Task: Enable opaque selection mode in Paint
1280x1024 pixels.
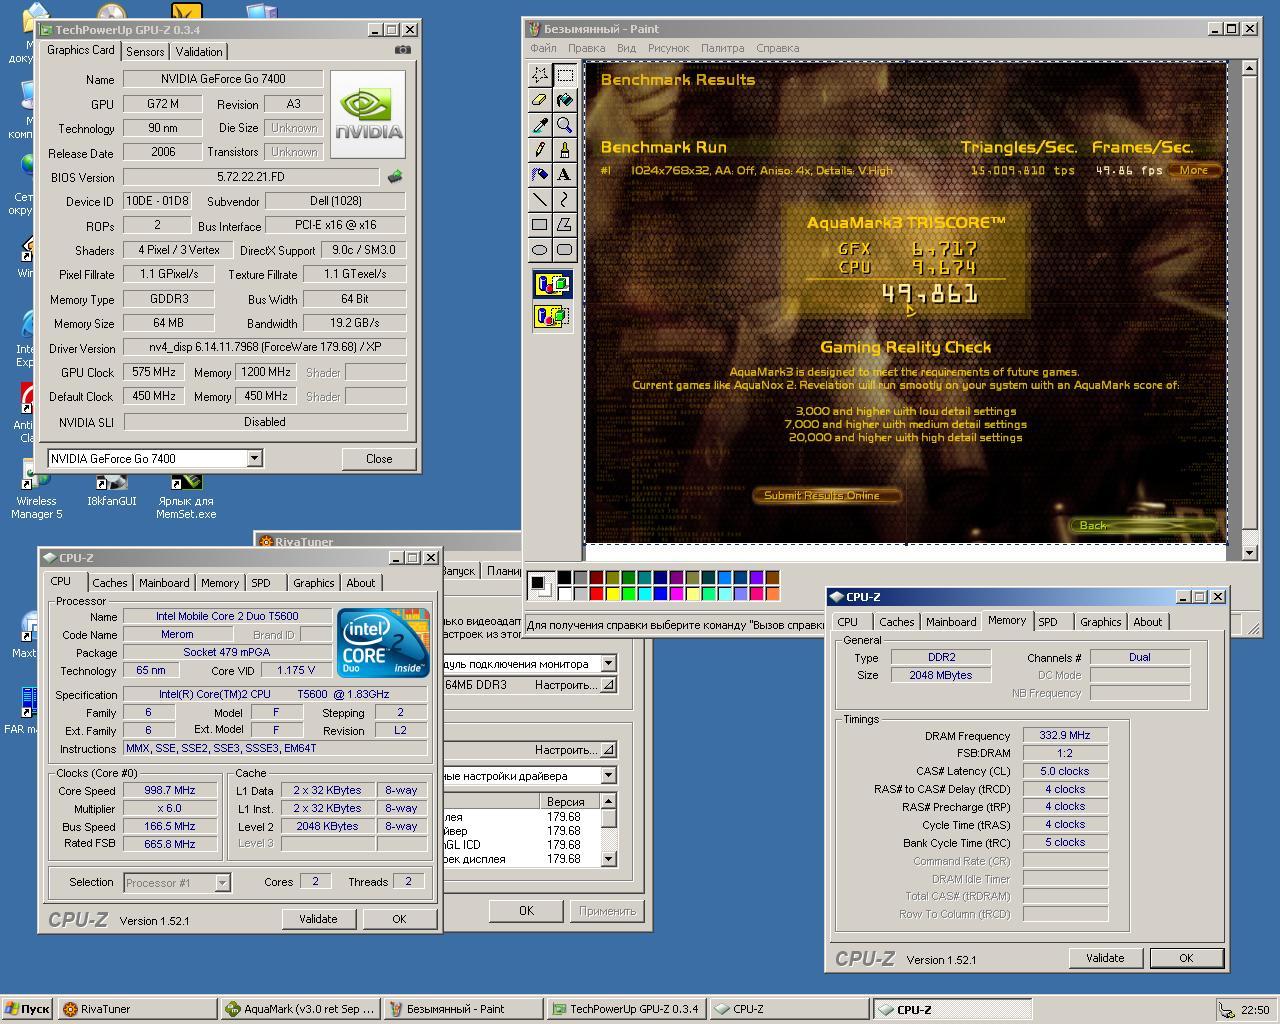Action: [x=552, y=285]
